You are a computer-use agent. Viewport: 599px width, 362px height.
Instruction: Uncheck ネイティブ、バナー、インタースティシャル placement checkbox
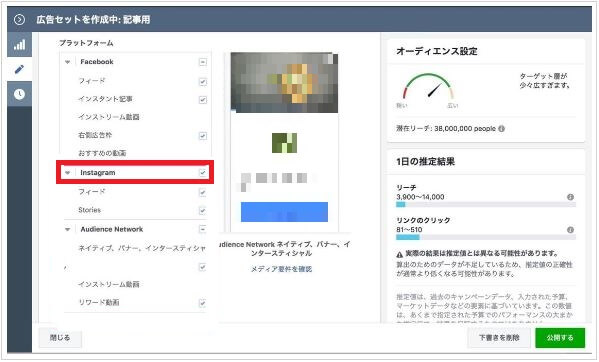[202, 267]
